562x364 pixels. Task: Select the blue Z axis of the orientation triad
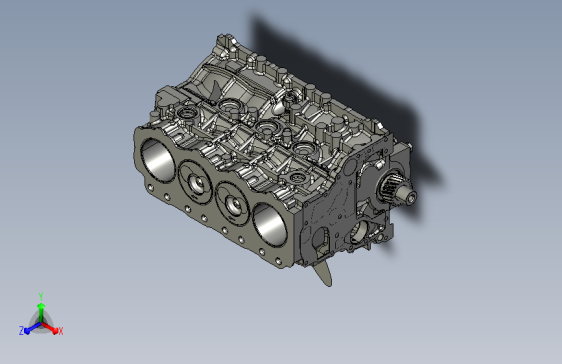pyautogui.click(x=30, y=328)
